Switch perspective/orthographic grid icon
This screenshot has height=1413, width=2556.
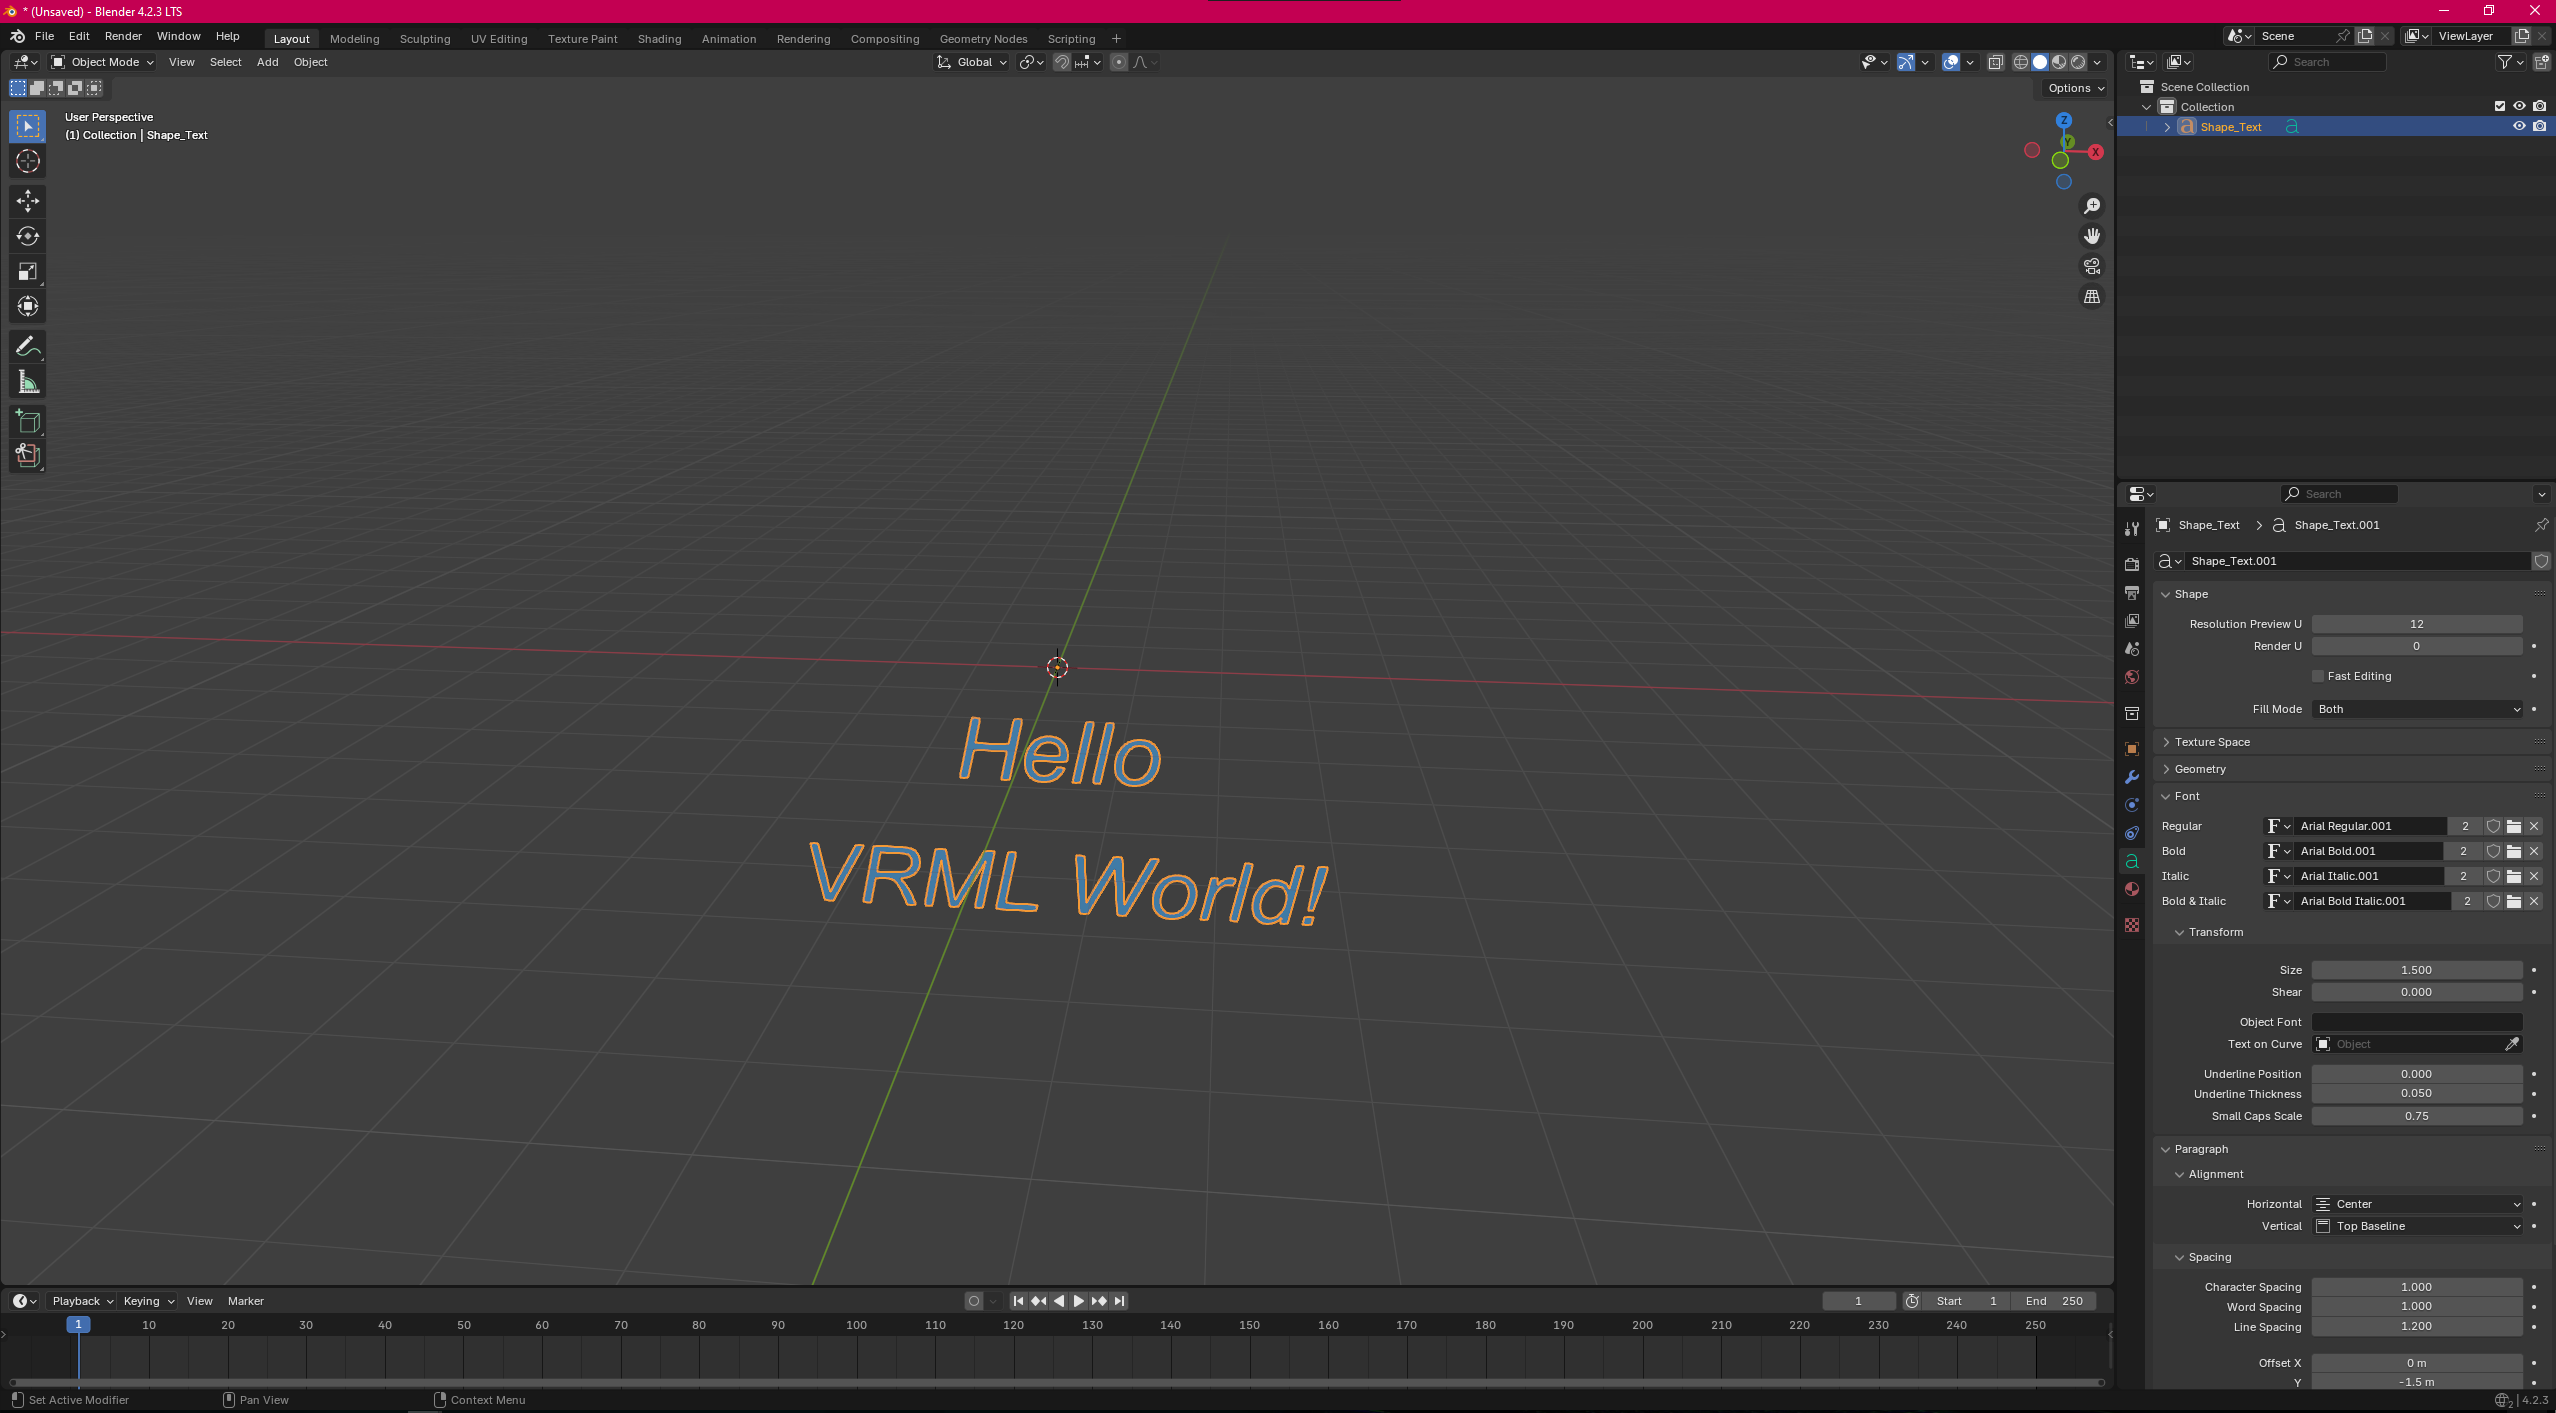pyautogui.click(x=2091, y=297)
